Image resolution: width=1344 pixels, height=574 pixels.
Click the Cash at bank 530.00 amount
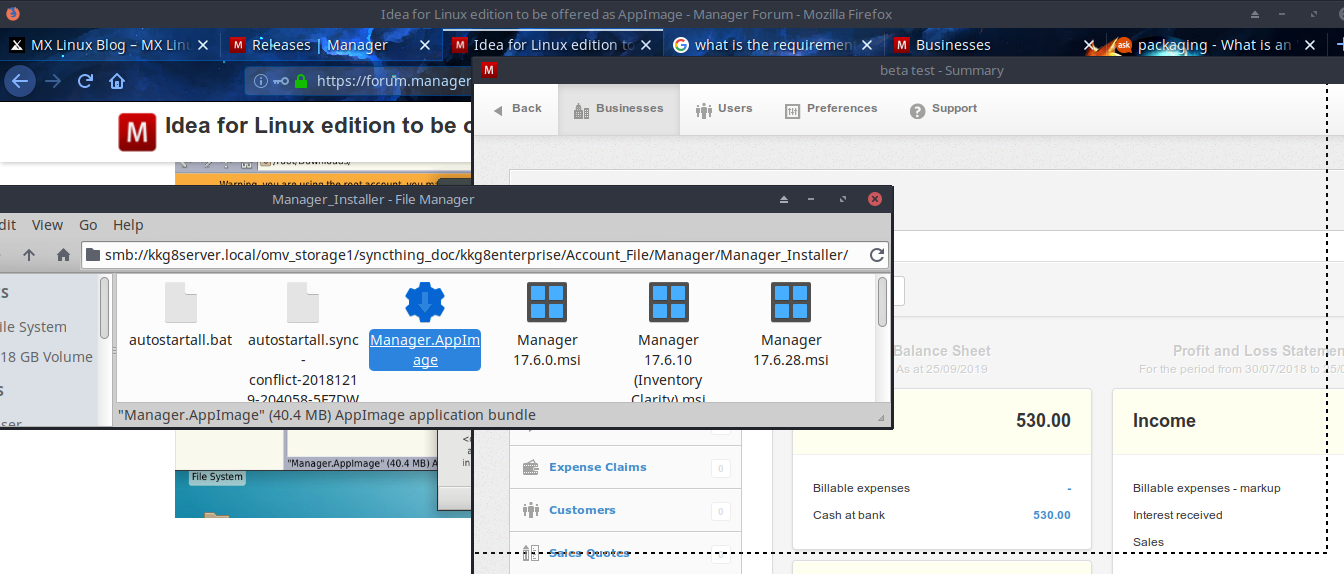[1051, 515]
